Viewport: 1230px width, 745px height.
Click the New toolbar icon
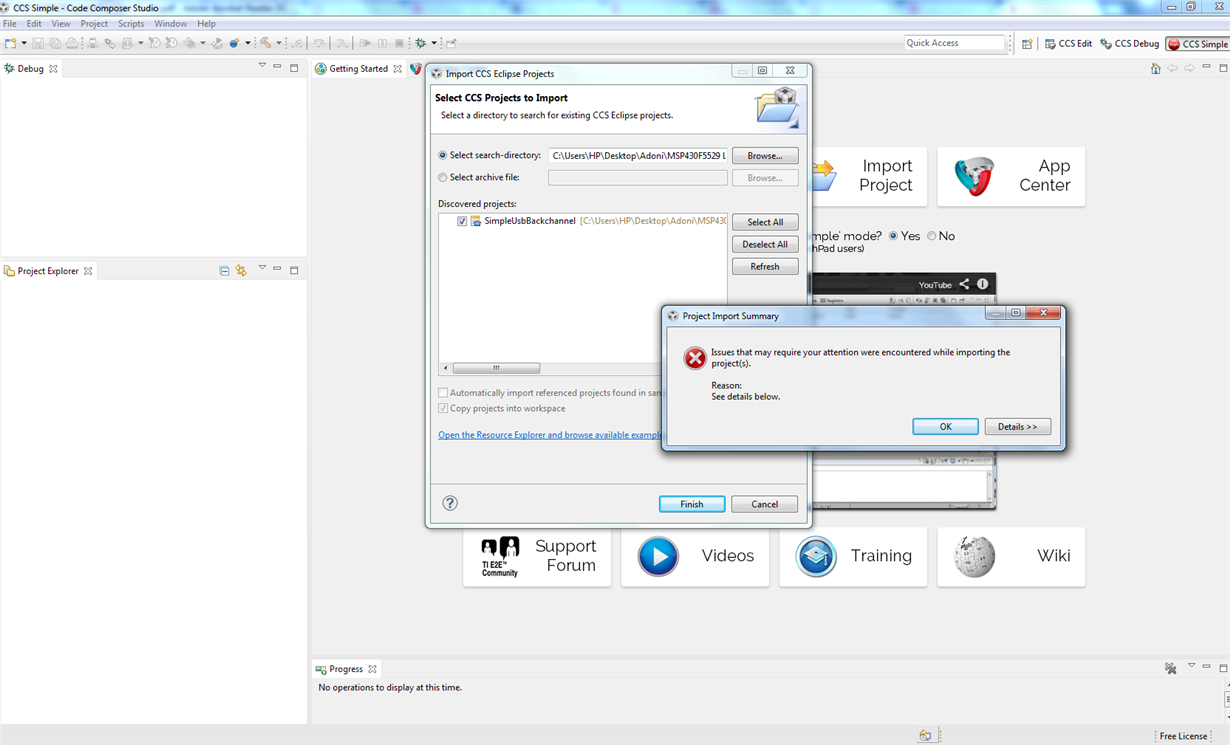(x=10, y=43)
